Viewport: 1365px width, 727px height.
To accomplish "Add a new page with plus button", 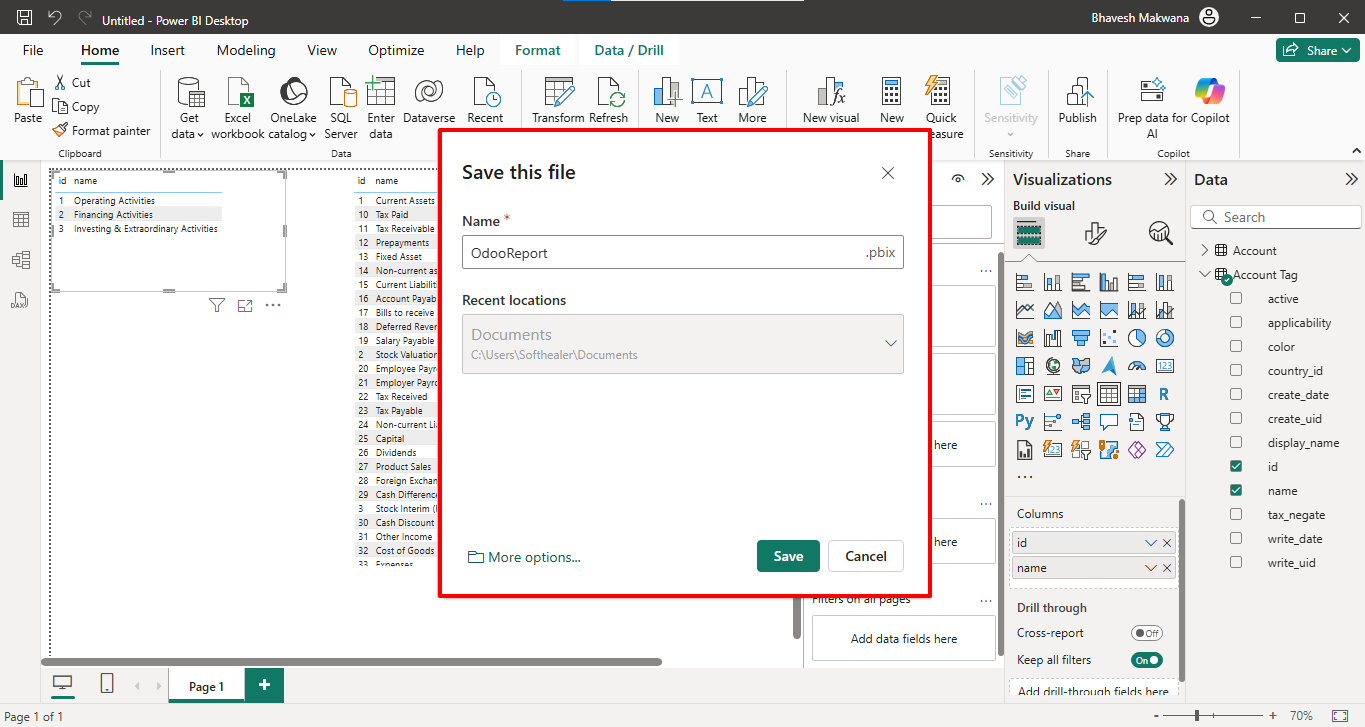I will (x=264, y=685).
